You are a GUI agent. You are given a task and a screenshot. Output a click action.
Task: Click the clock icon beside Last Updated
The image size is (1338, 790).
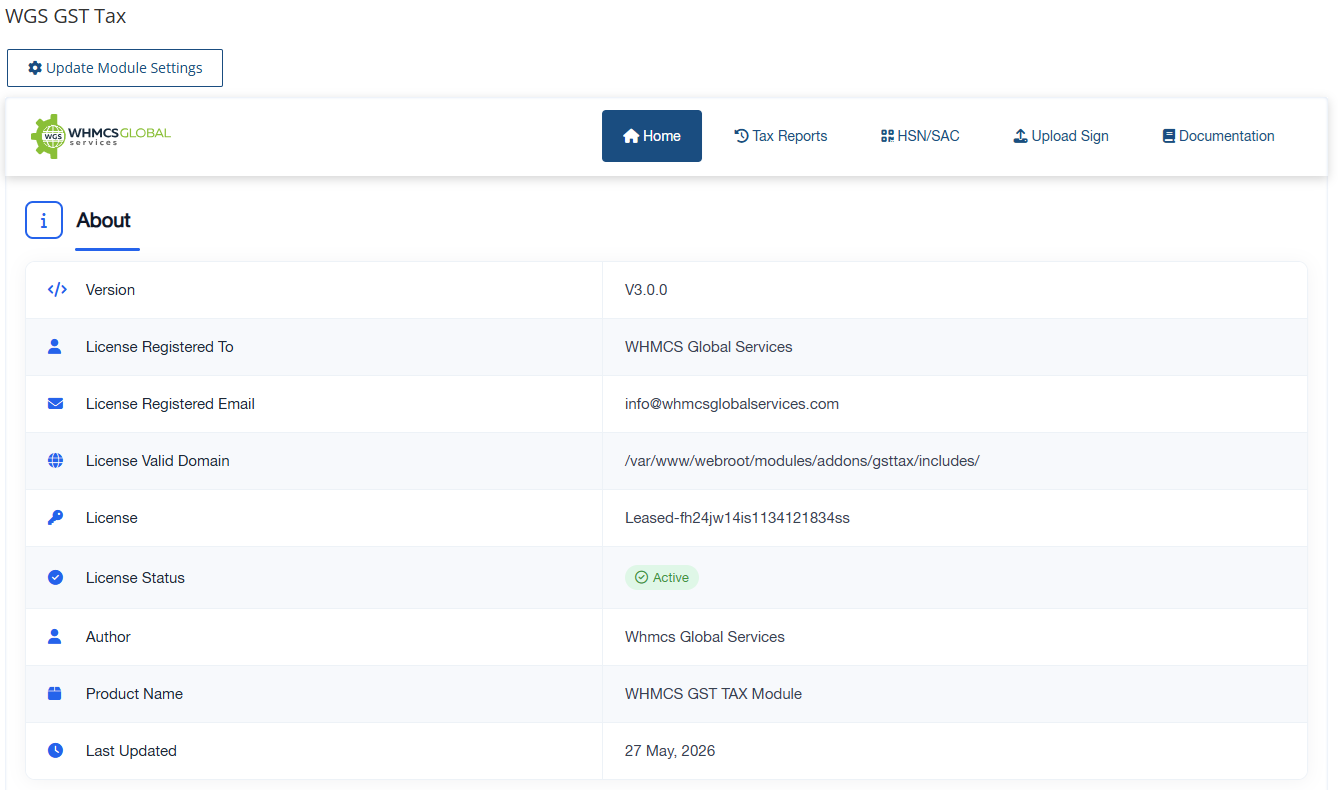[x=55, y=751]
